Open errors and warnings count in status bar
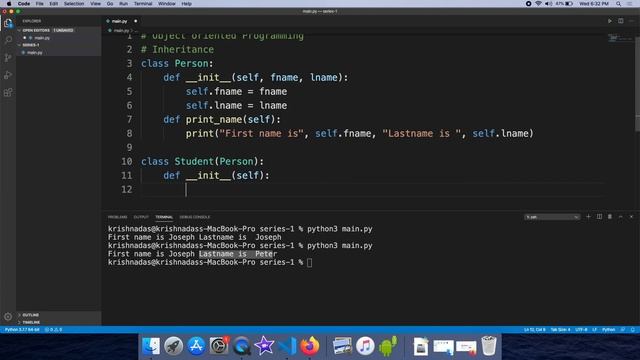The height and width of the screenshot is (360, 640). click(53, 329)
